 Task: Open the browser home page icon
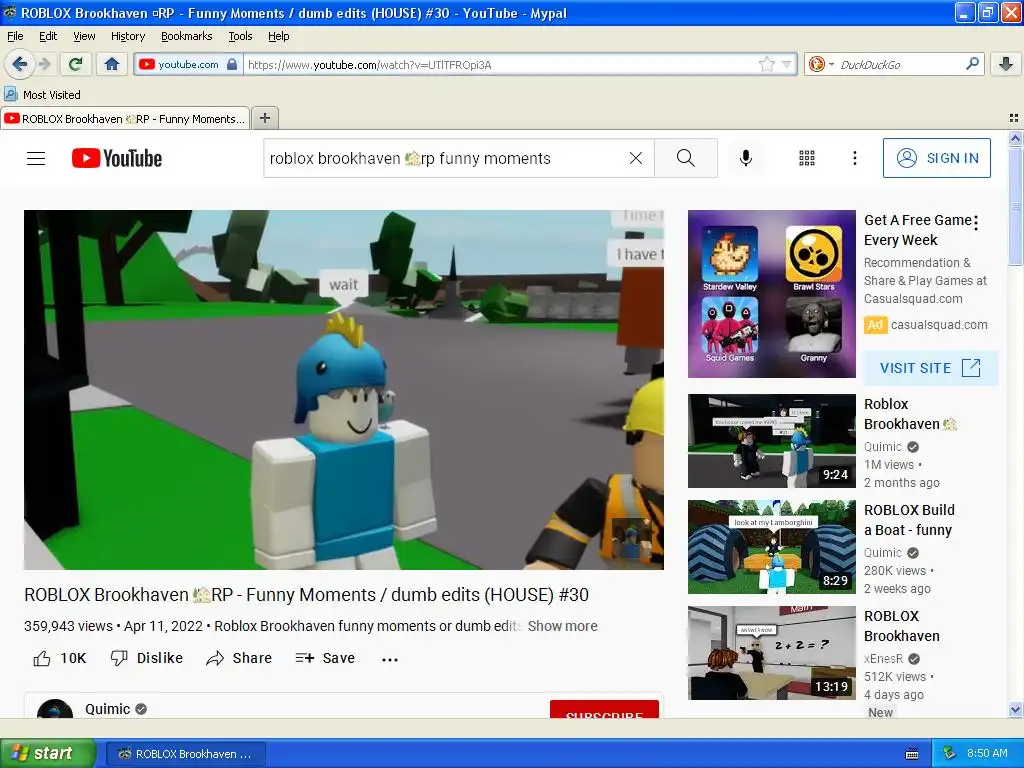pyautogui.click(x=112, y=64)
